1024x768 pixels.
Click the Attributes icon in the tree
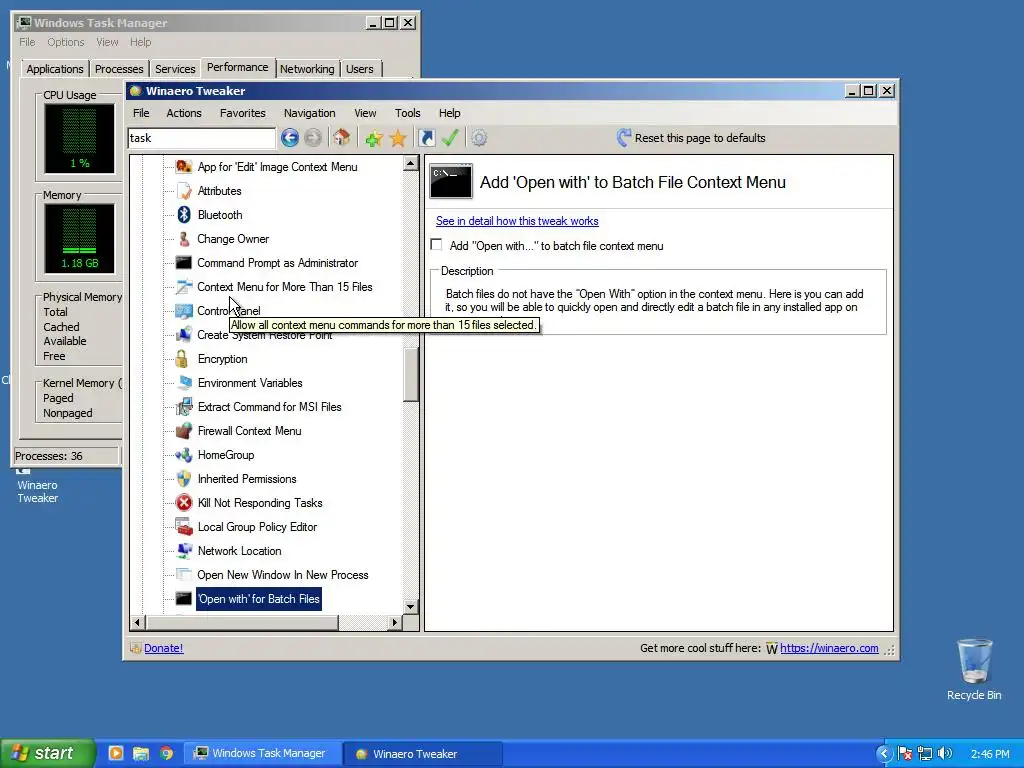184,191
